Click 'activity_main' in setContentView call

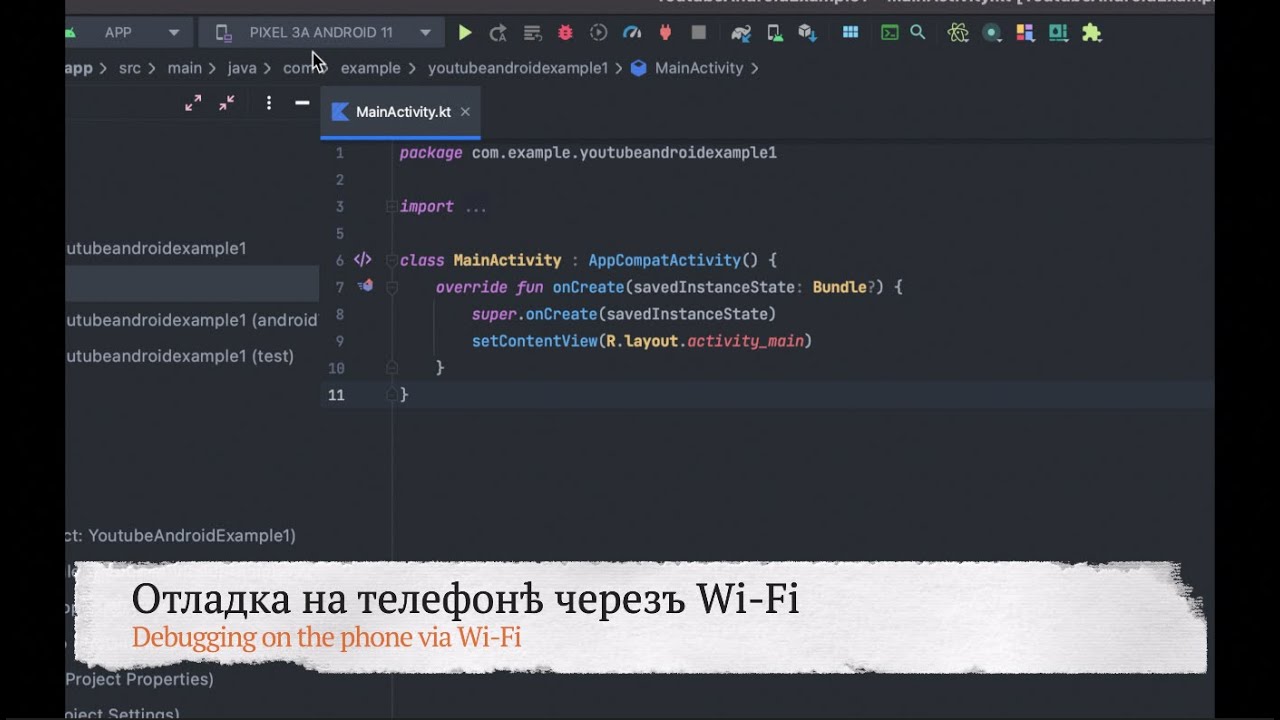point(746,341)
